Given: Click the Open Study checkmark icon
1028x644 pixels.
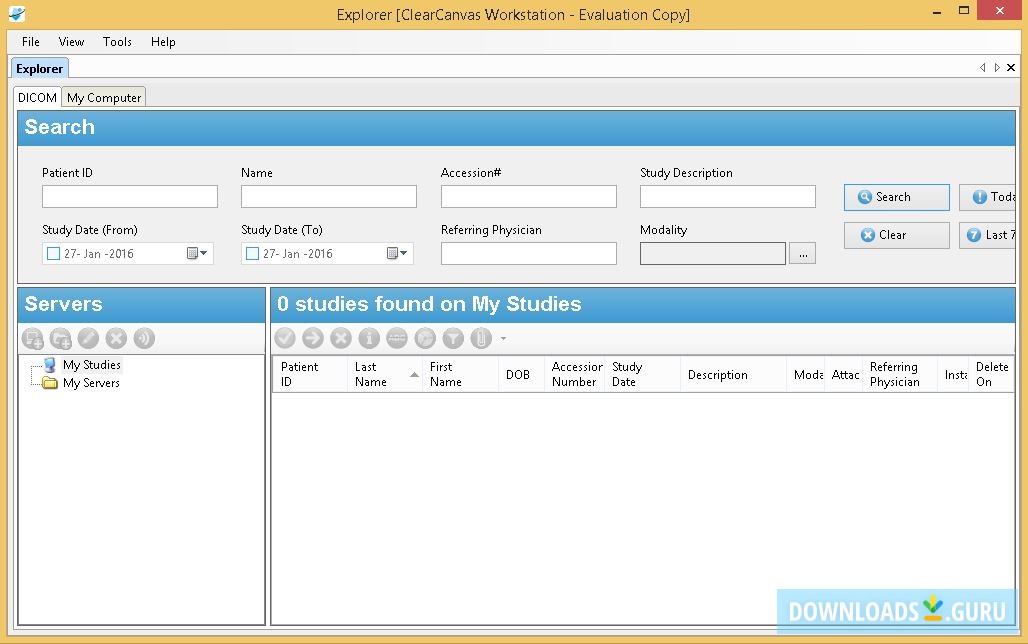Looking at the screenshot, I should (285, 338).
